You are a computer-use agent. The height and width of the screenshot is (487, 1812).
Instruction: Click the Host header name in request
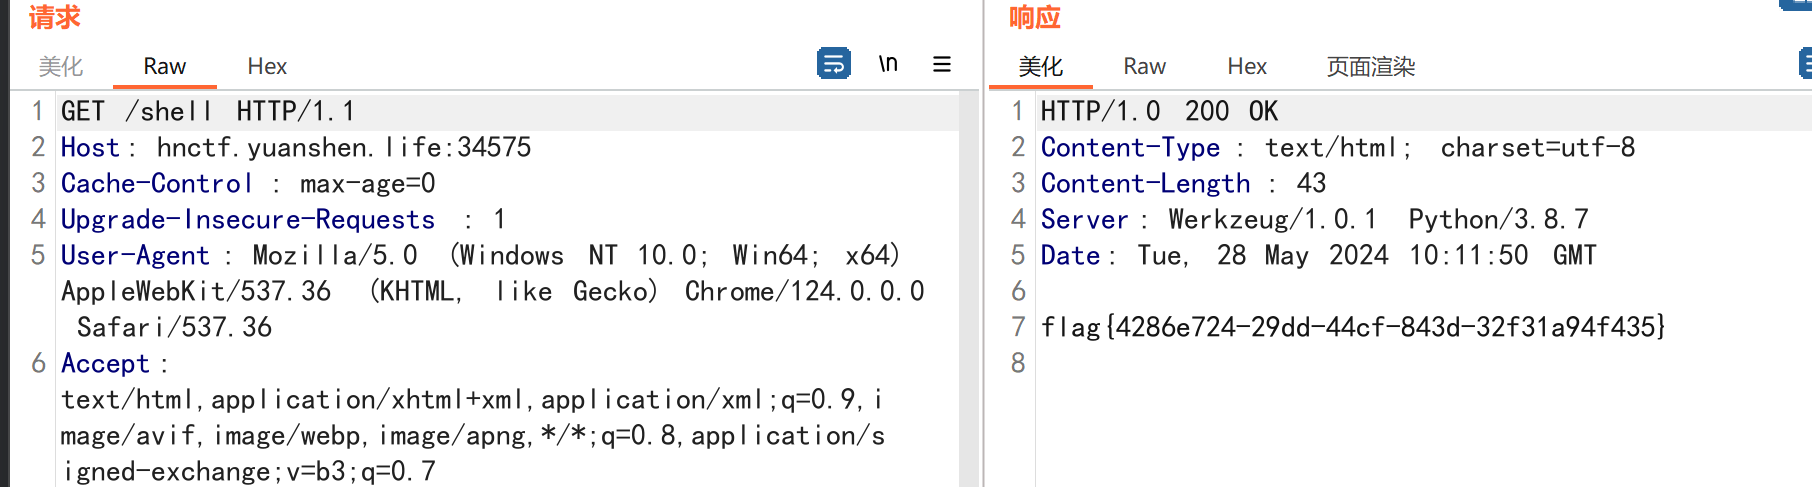pyautogui.click(x=90, y=148)
